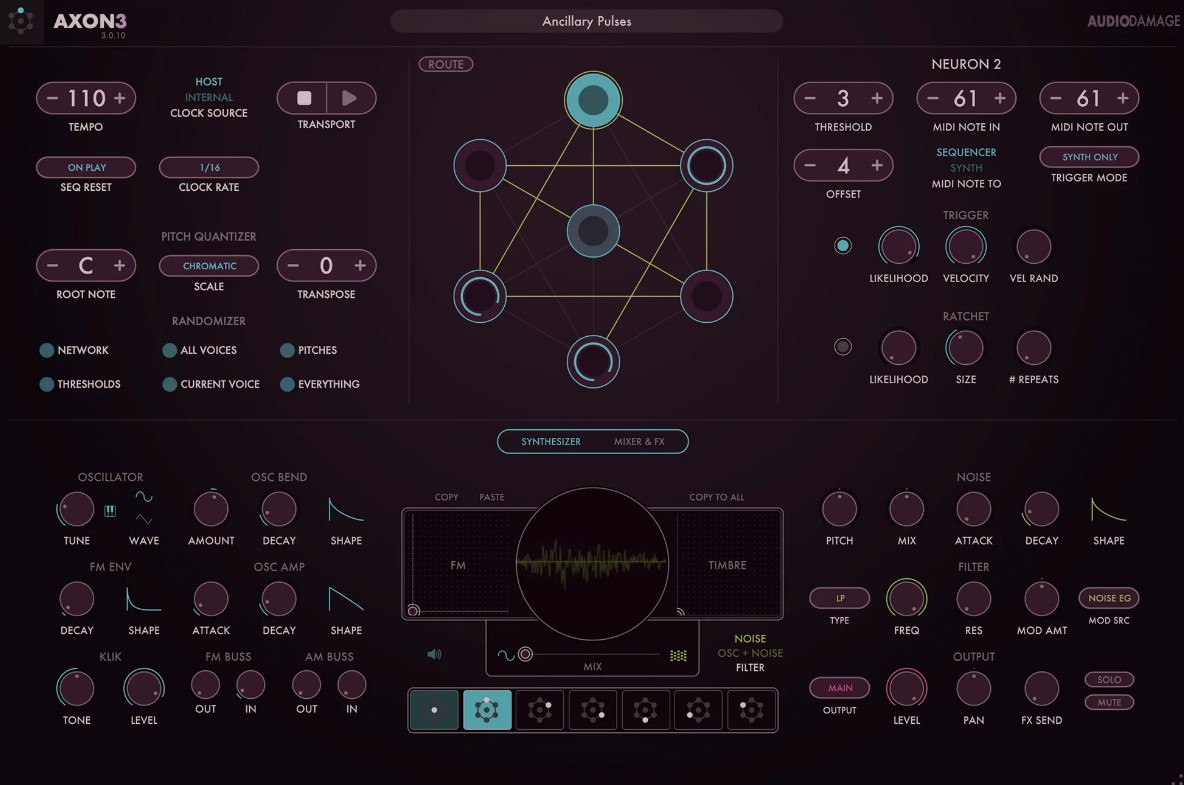Image resolution: width=1184 pixels, height=785 pixels.
Task: Increase the tempo with plus
Action: point(119,98)
